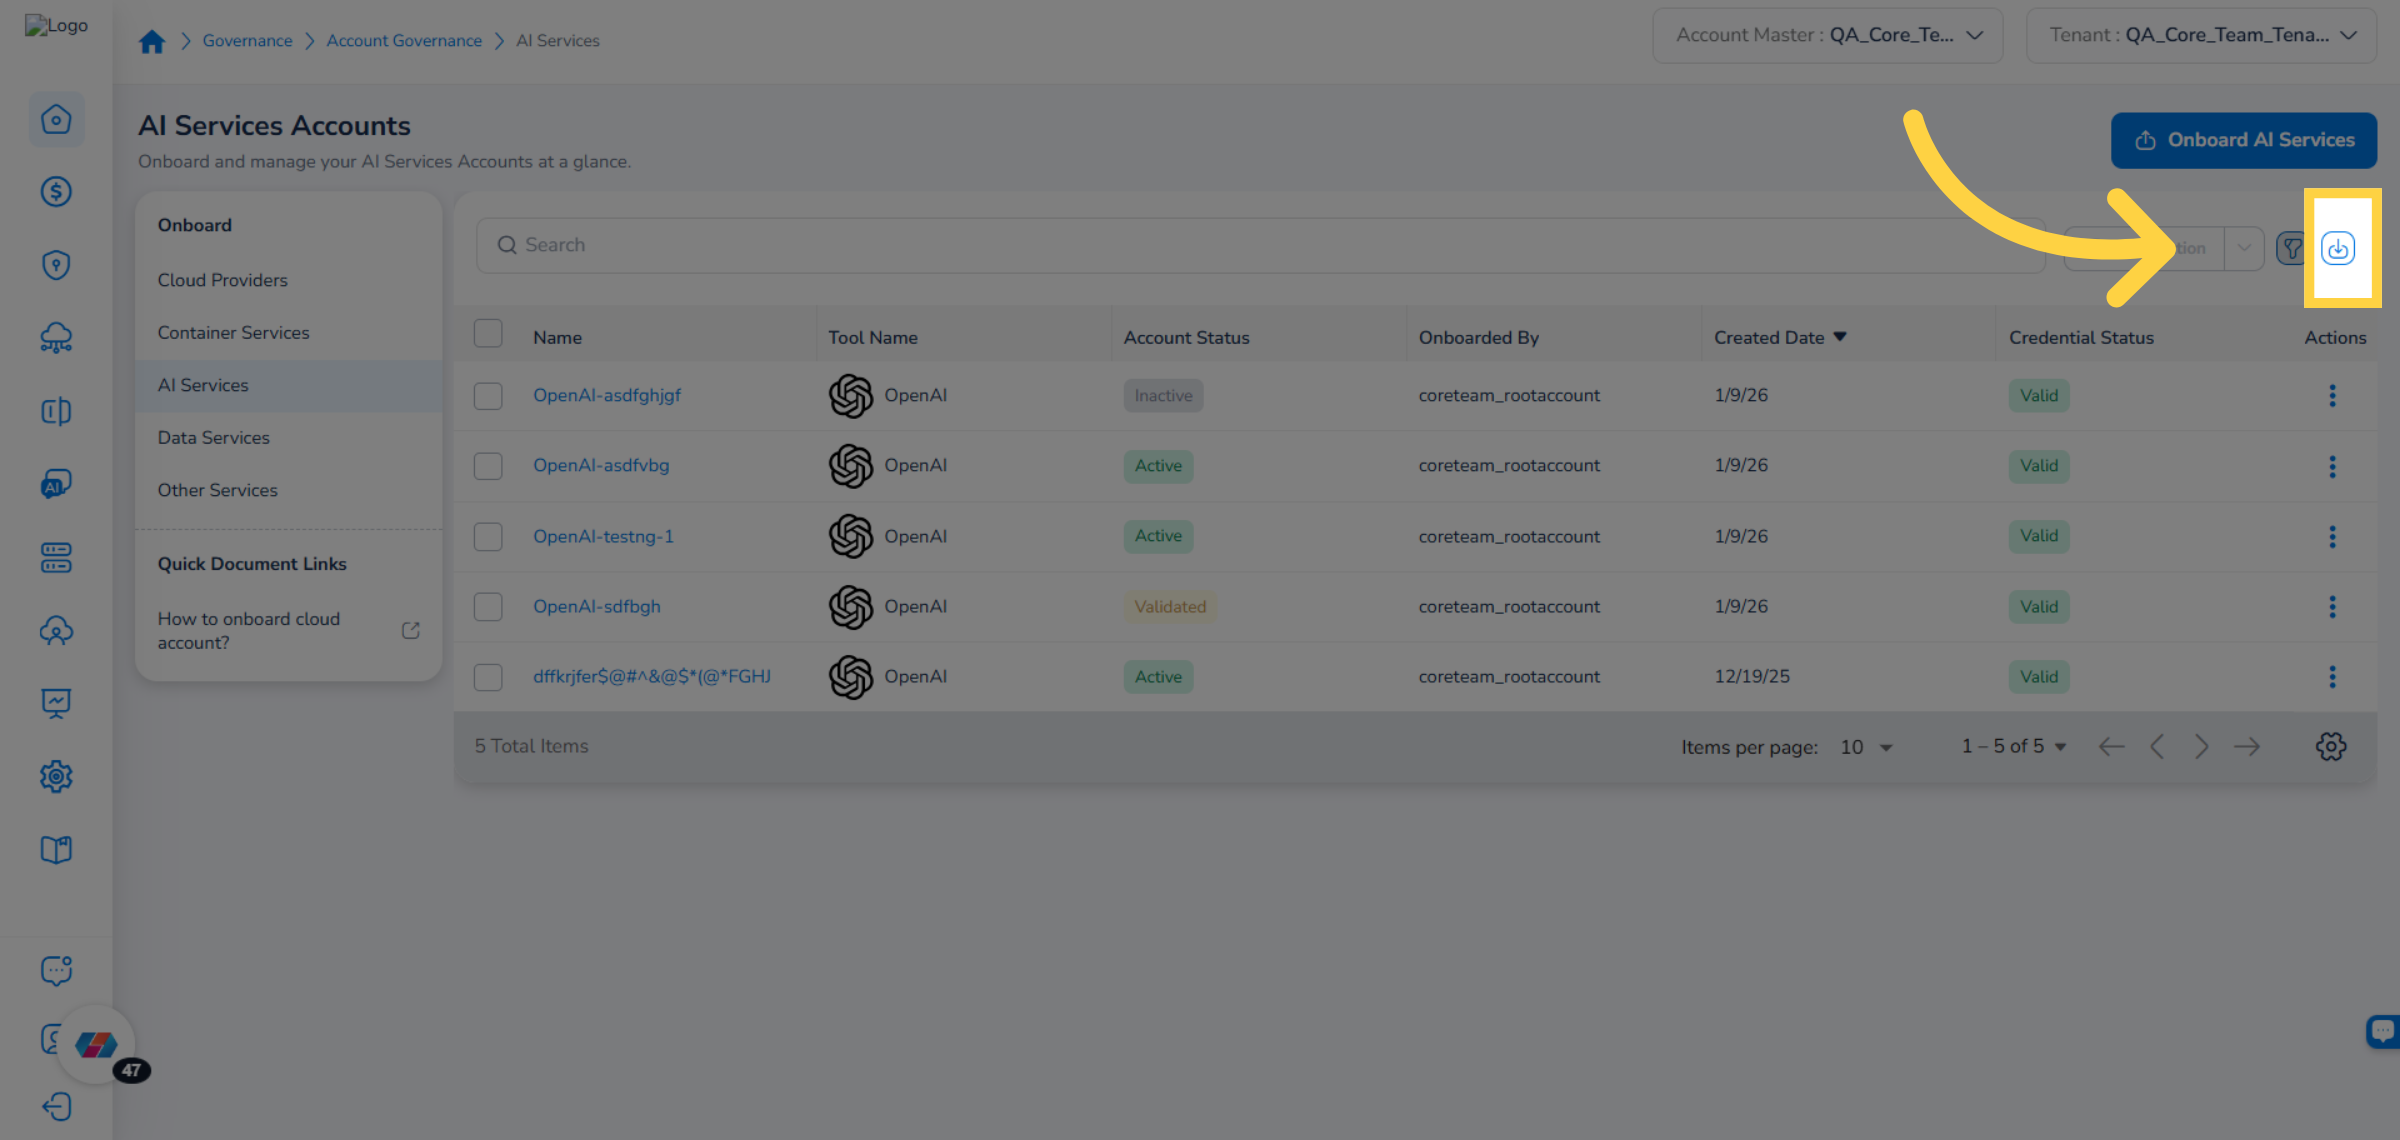Open the OpenAI-testng-1 account link
Image resolution: width=2400 pixels, height=1140 pixels.
pyautogui.click(x=603, y=537)
